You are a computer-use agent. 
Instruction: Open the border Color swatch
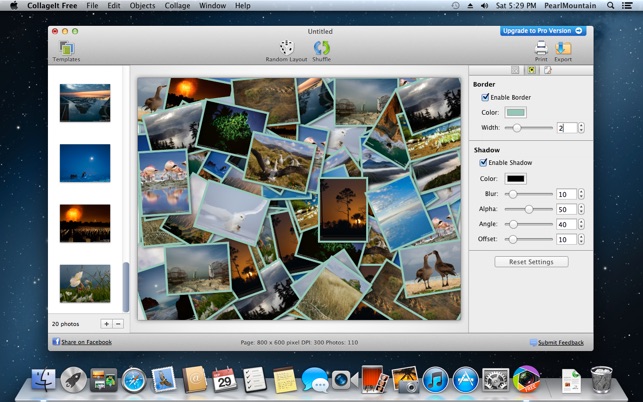pyautogui.click(x=515, y=112)
